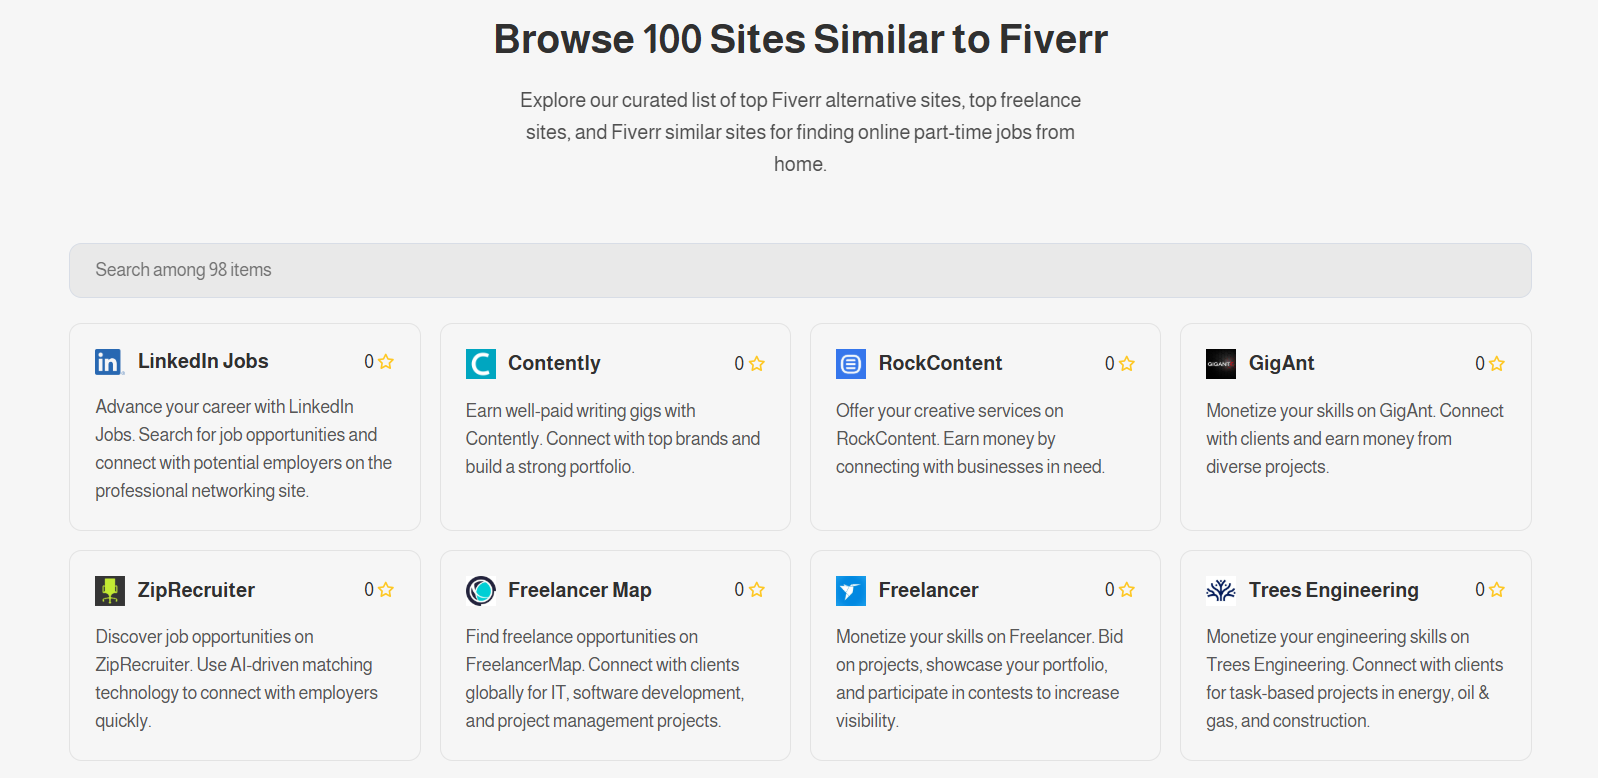Screen dimensions: 1598x778
Task: Click the LinkedIn Jobs logo icon
Action: pos(110,362)
